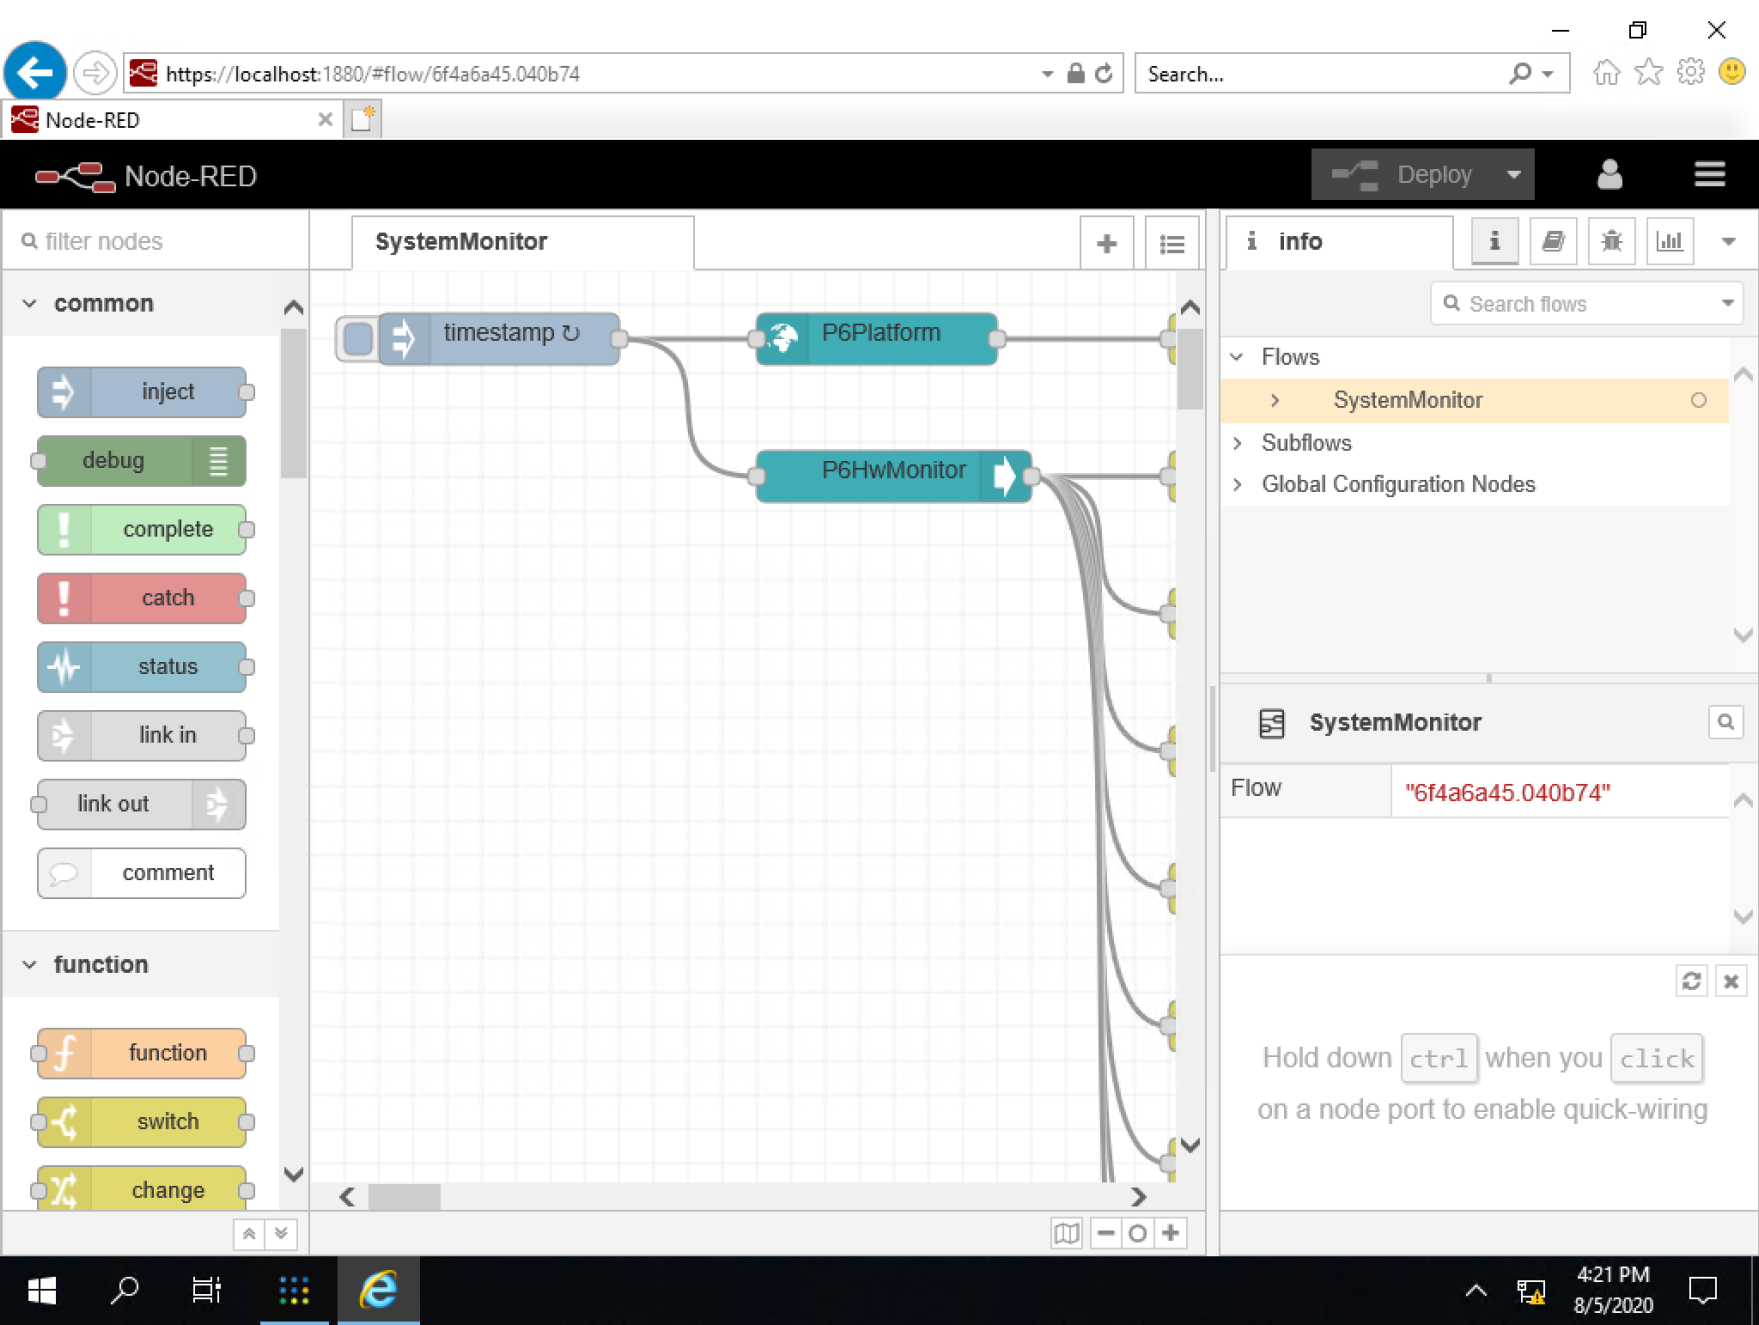The image size is (1759, 1325).
Task: Click the SystemMonitor flow status circle
Action: (1698, 400)
